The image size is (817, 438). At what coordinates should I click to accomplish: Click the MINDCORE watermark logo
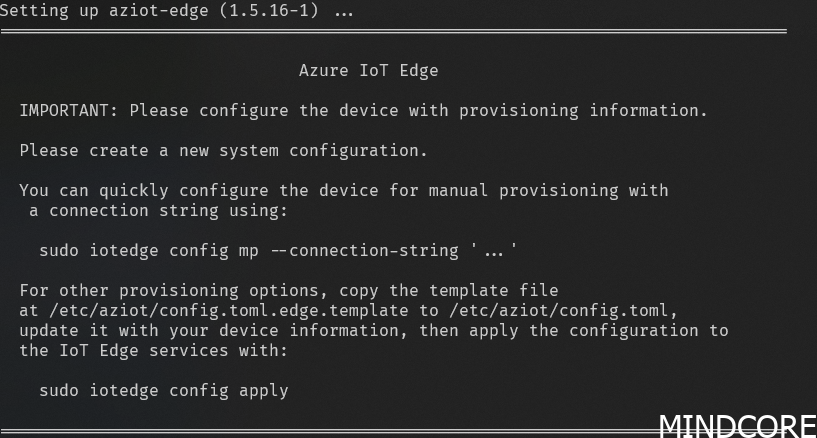coord(737,424)
